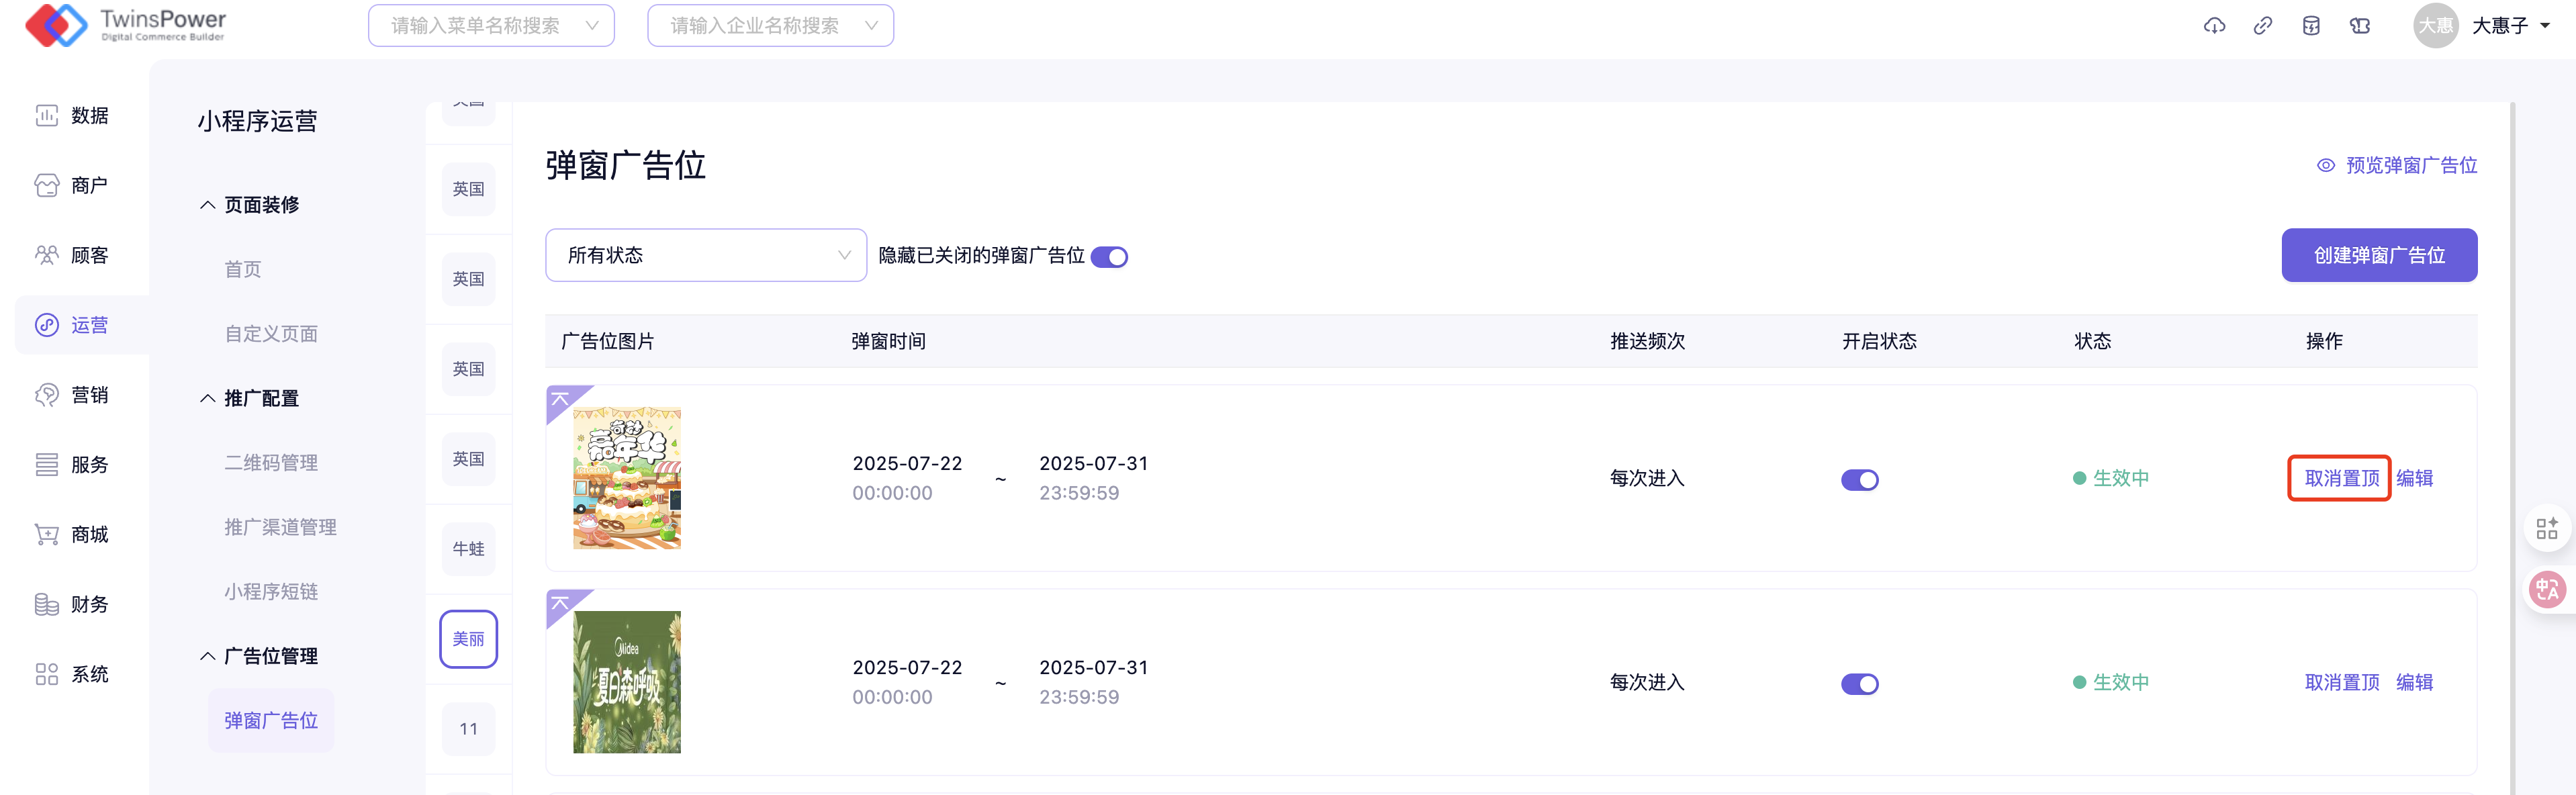2576x795 pixels.
Task: Select the 牛蛙 item in the list
Action: point(468,549)
